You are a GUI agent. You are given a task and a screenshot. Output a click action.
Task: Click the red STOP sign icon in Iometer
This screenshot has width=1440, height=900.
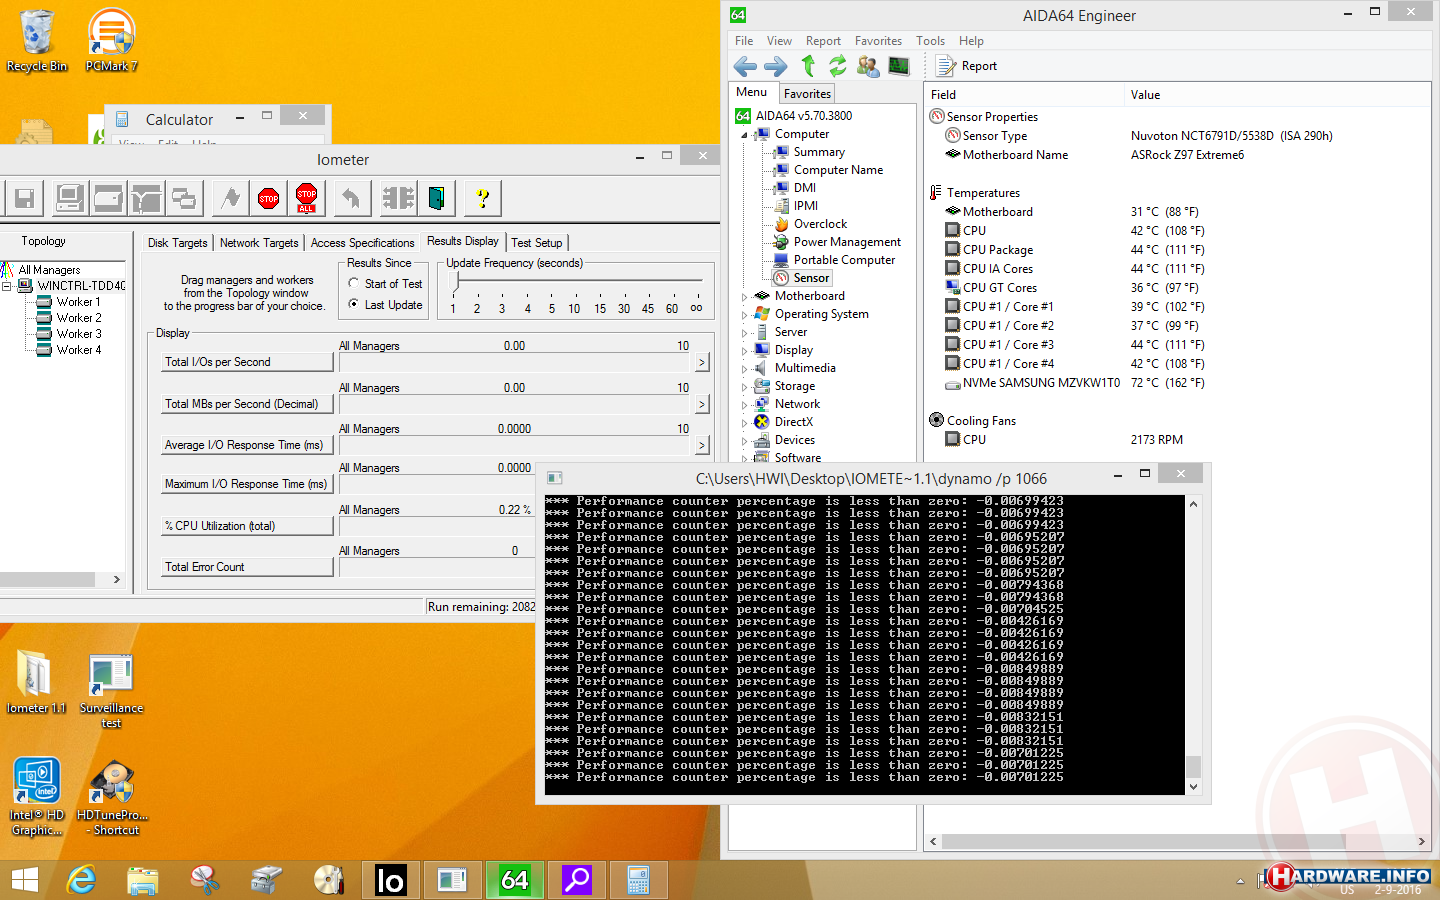269,198
